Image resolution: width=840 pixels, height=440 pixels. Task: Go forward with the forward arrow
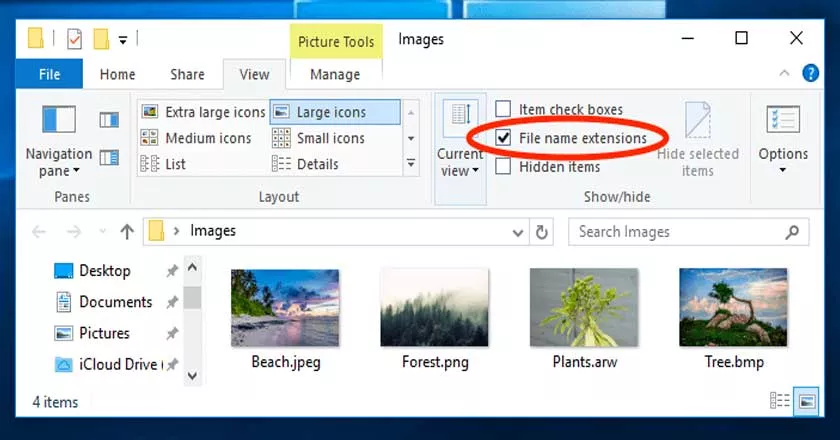74,232
